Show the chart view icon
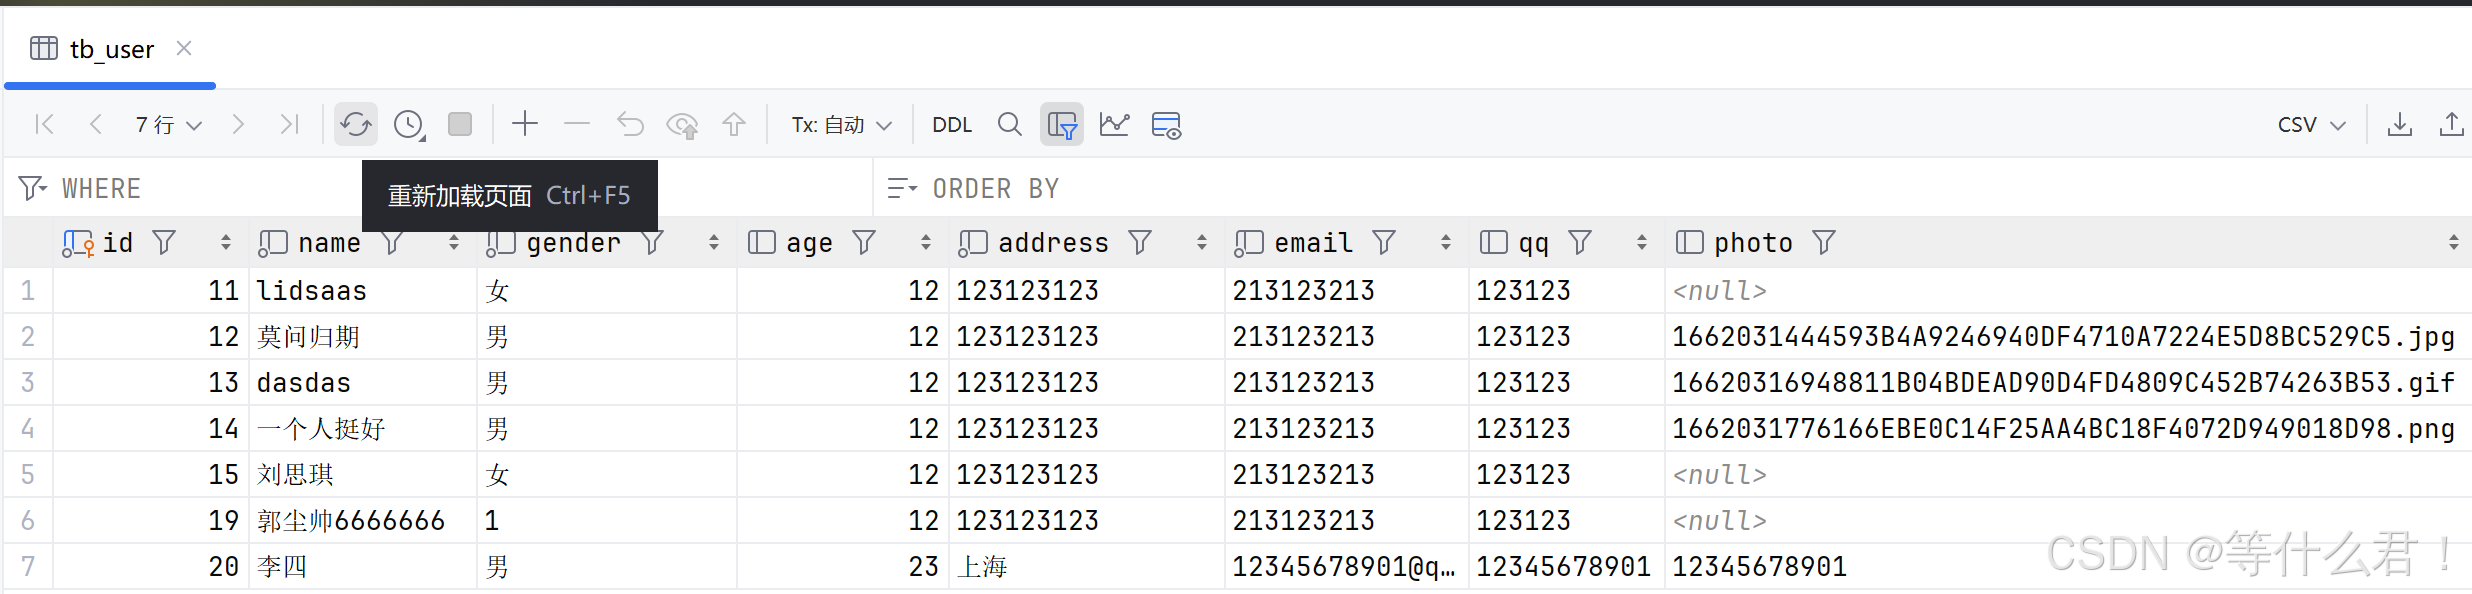This screenshot has width=2472, height=594. pyautogui.click(x=1114, y=124)
